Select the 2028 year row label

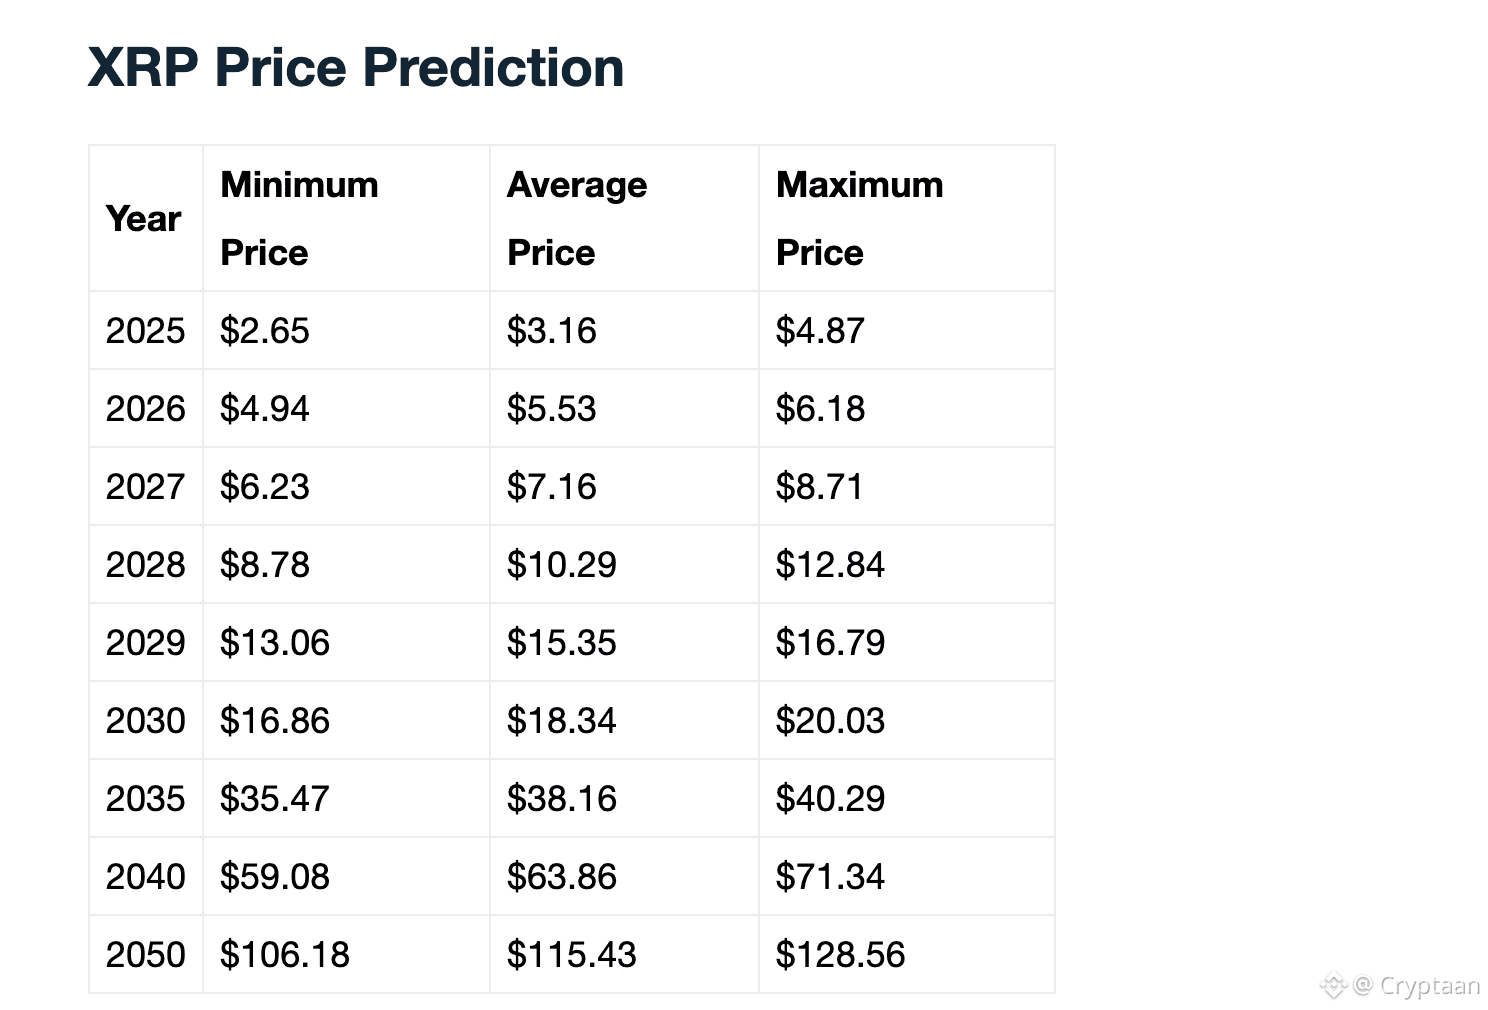[145, 565]
